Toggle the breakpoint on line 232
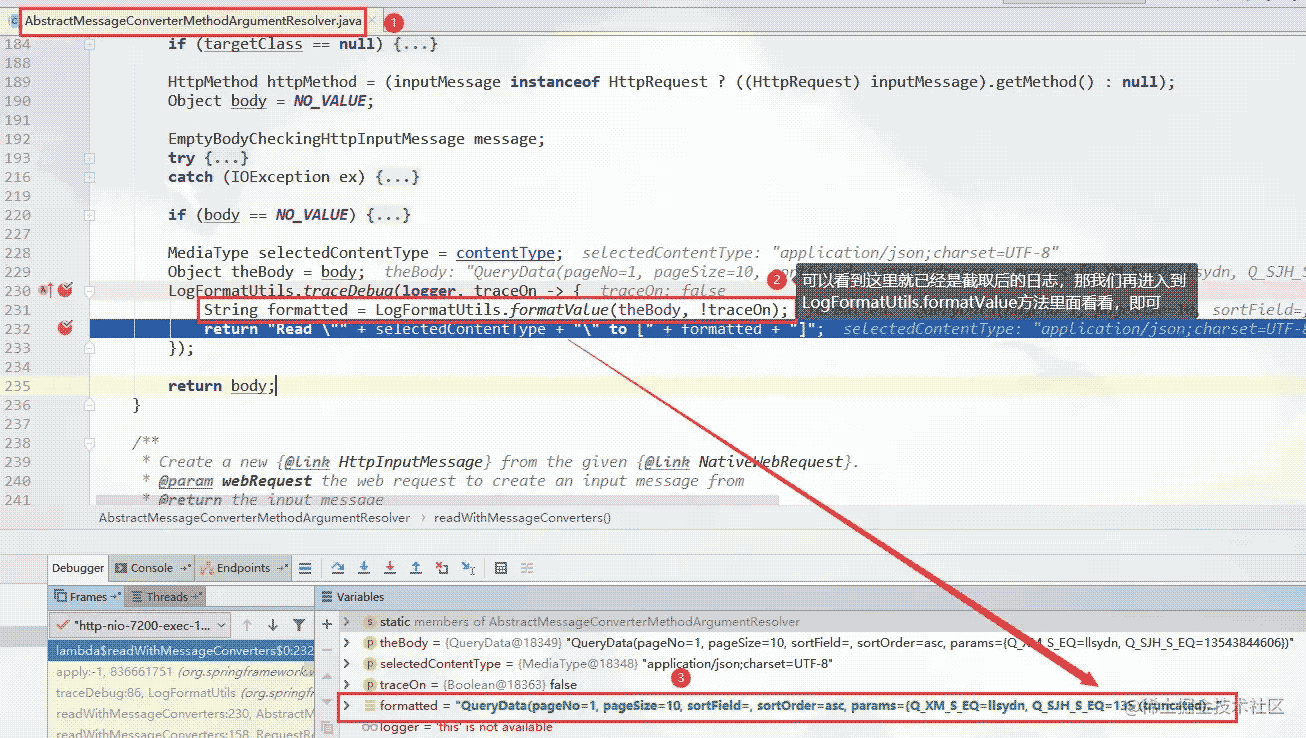 coord(65,328)
